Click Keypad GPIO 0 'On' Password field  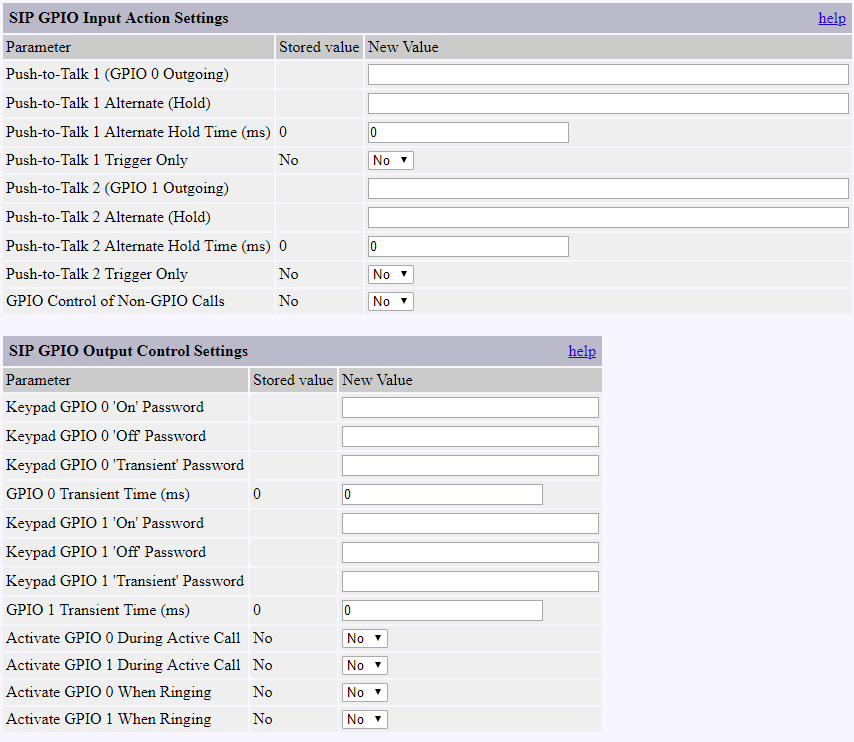[x=470, y=408]
